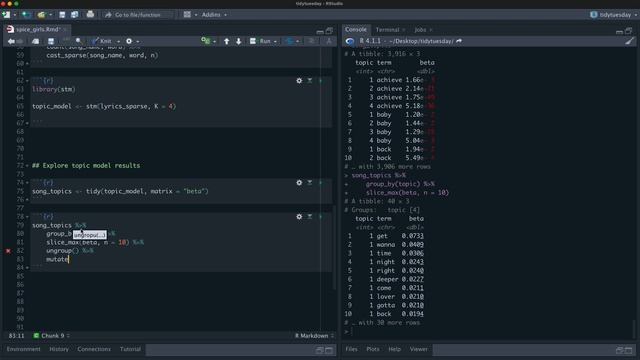Open Knit options dropdown arrow
Image resolution: width=640 pixels, height=360 pixels.
[x=118, y=41]
